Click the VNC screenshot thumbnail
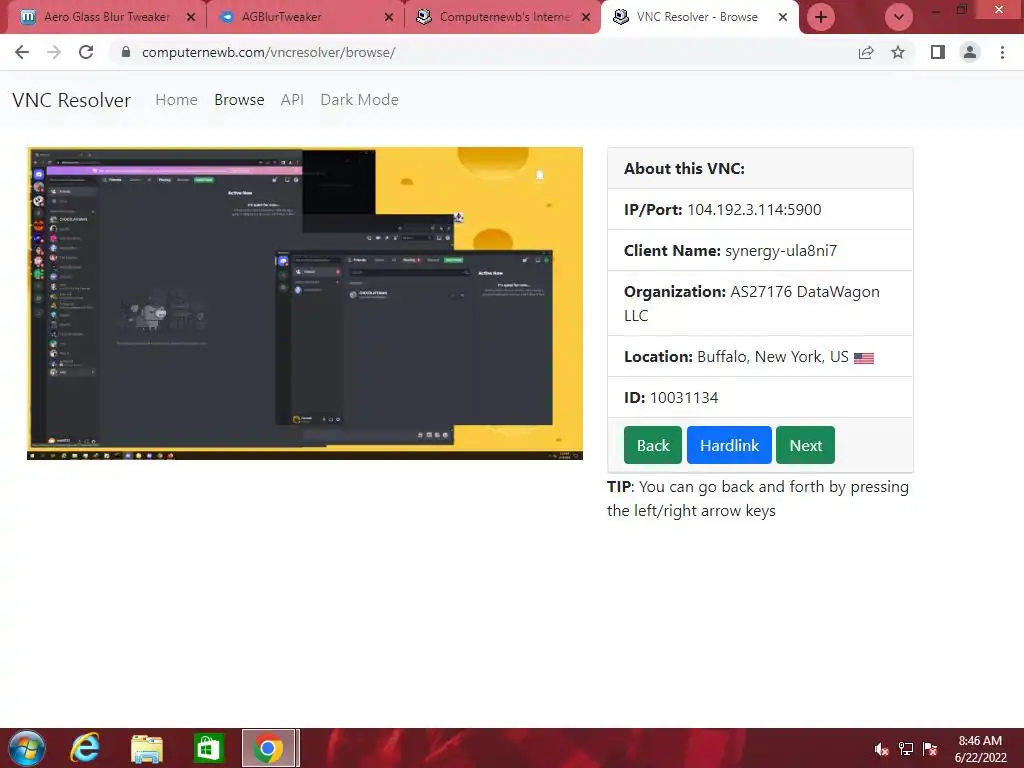This screenshot has height=768, width=1024. tap(304, 304)
